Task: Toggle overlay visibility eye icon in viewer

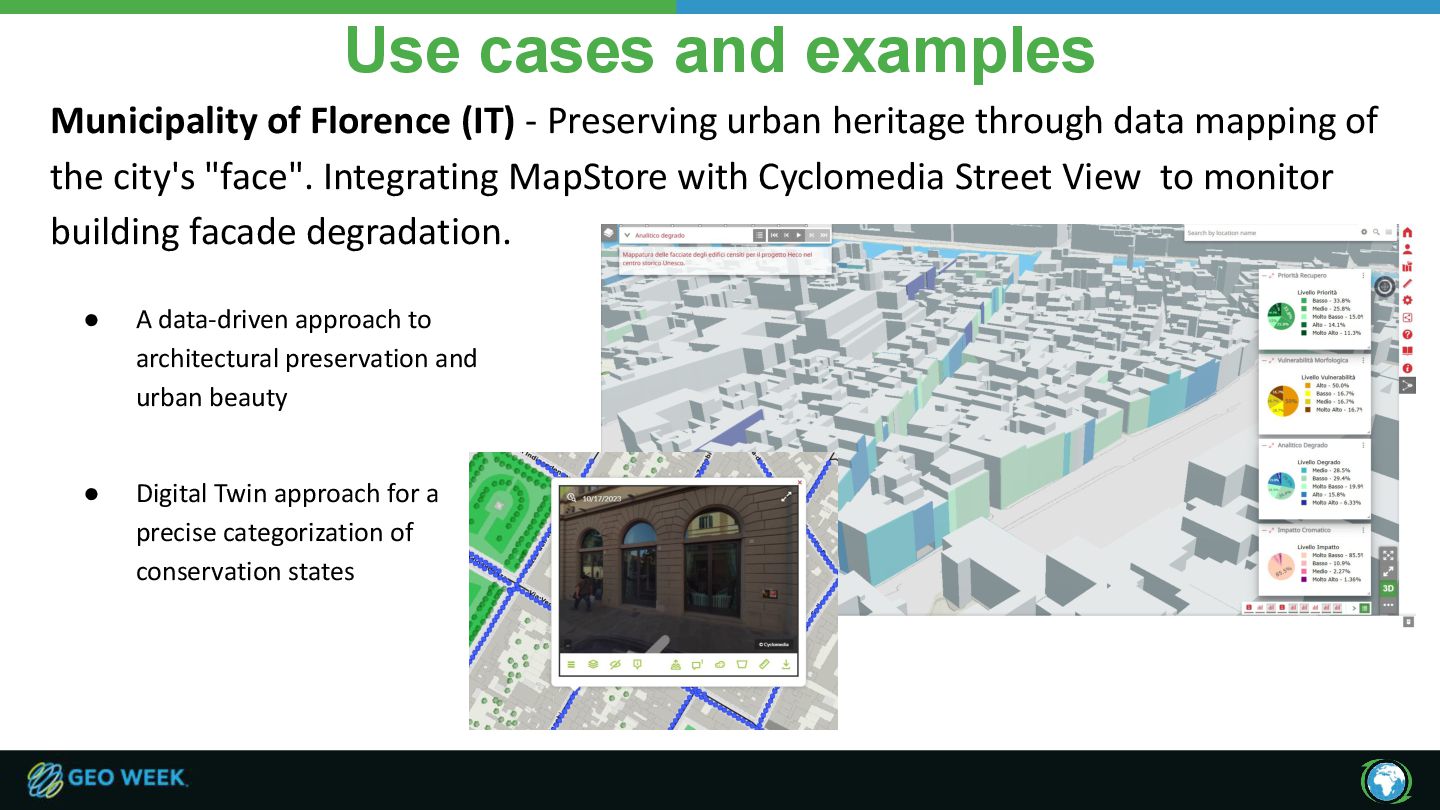Action: 615,665
